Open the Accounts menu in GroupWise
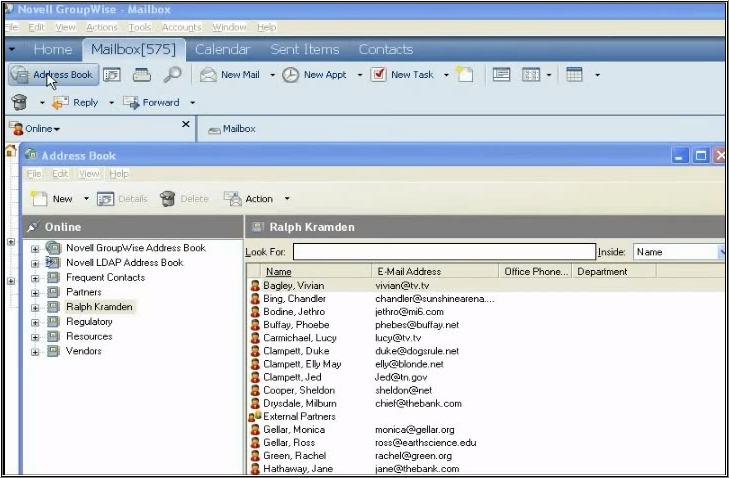The height and width of the screenshot is (478, 729). coord(181,27)
